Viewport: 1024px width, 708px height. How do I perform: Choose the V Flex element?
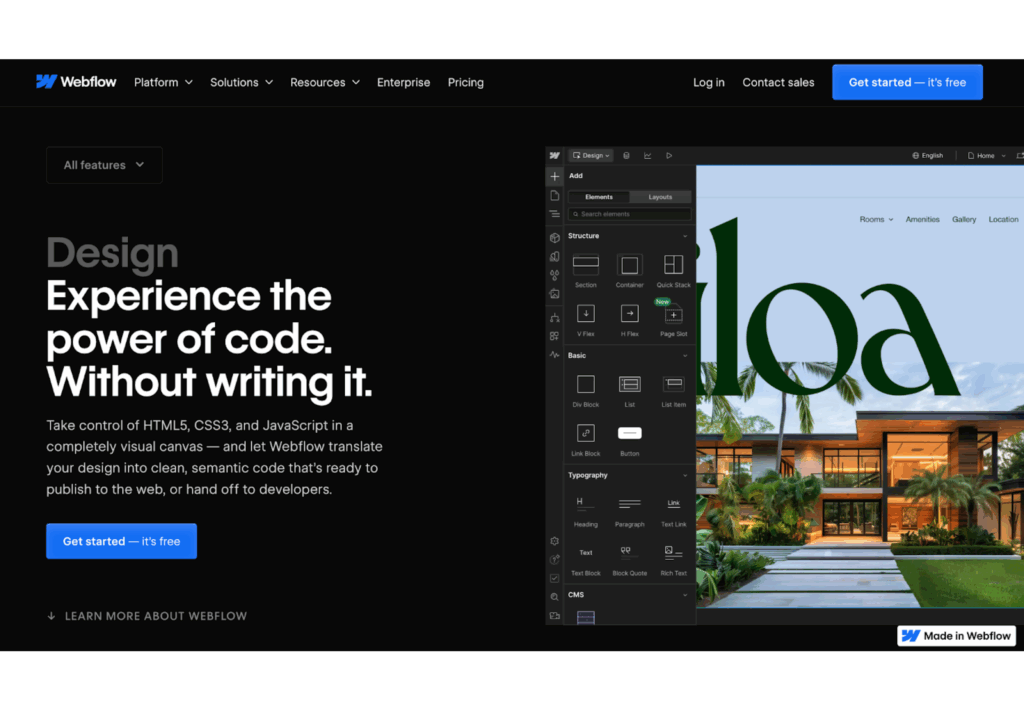tap(586, 313)
